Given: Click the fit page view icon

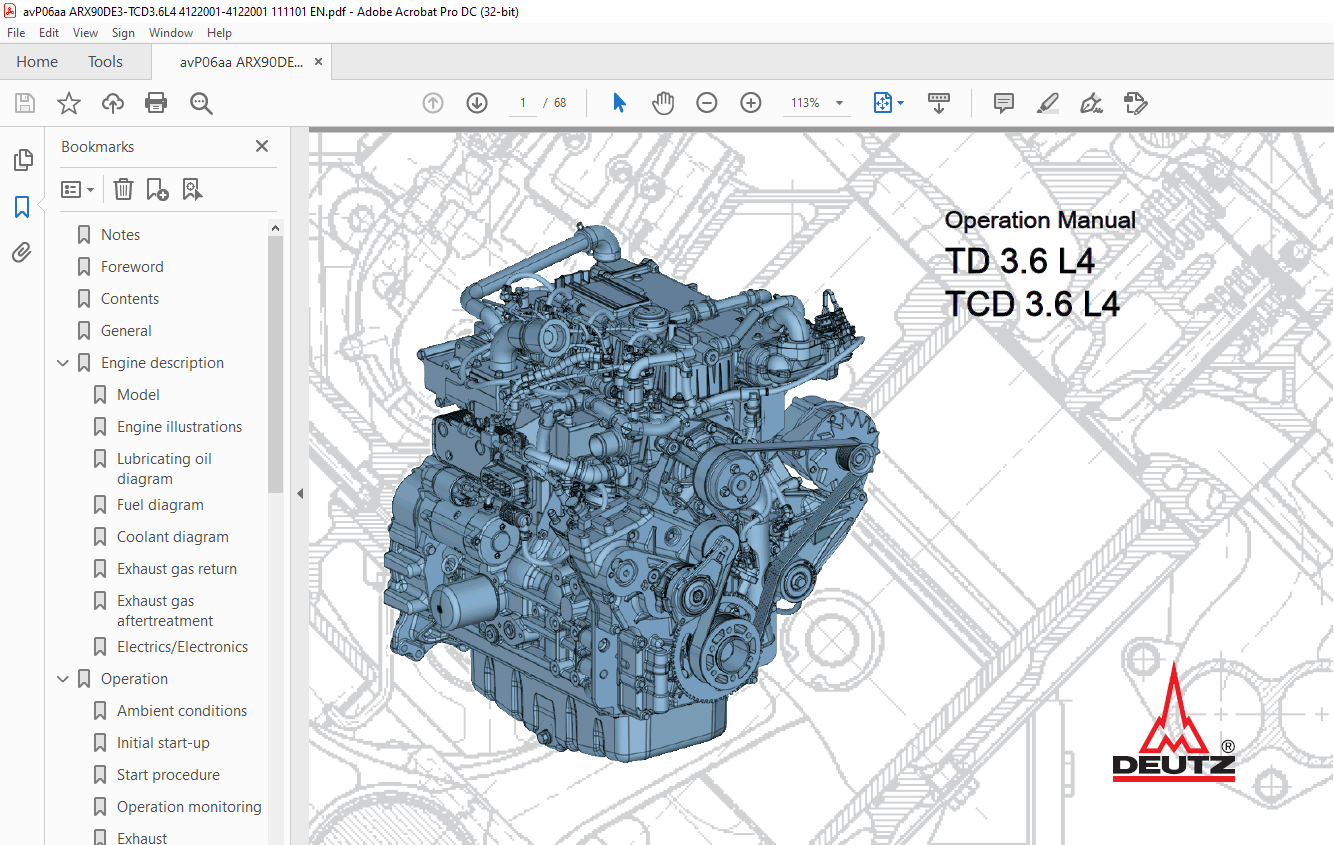Looking at the screenshot, I should click(x=882, y=103).
